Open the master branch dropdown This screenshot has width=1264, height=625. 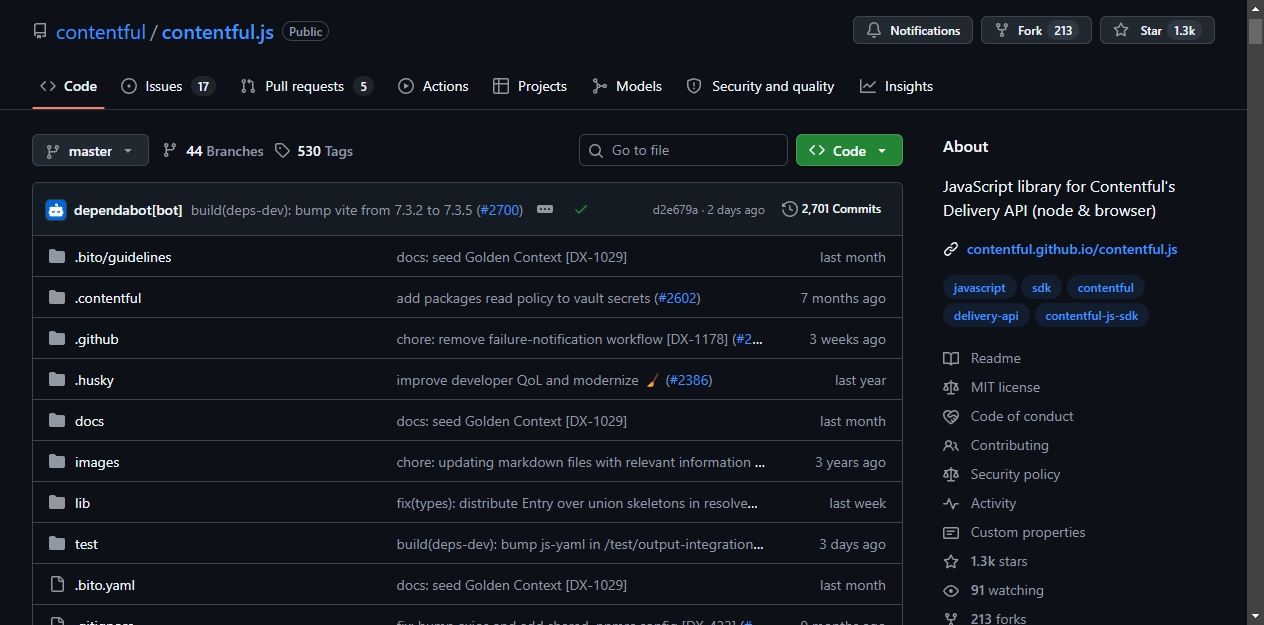(x=90, y=151)
